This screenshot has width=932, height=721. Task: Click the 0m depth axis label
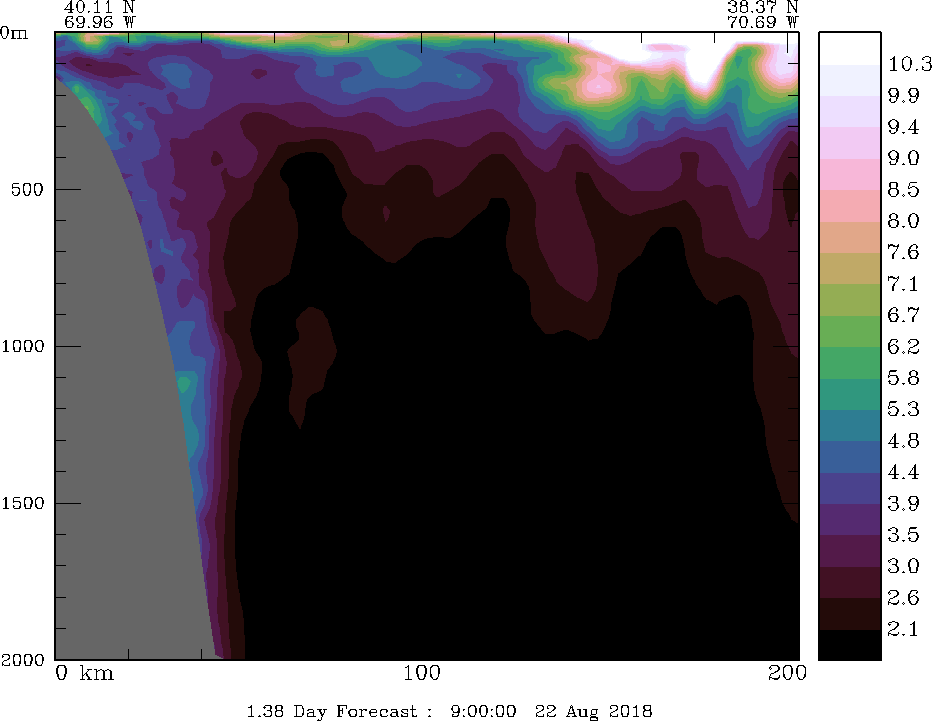14,33
